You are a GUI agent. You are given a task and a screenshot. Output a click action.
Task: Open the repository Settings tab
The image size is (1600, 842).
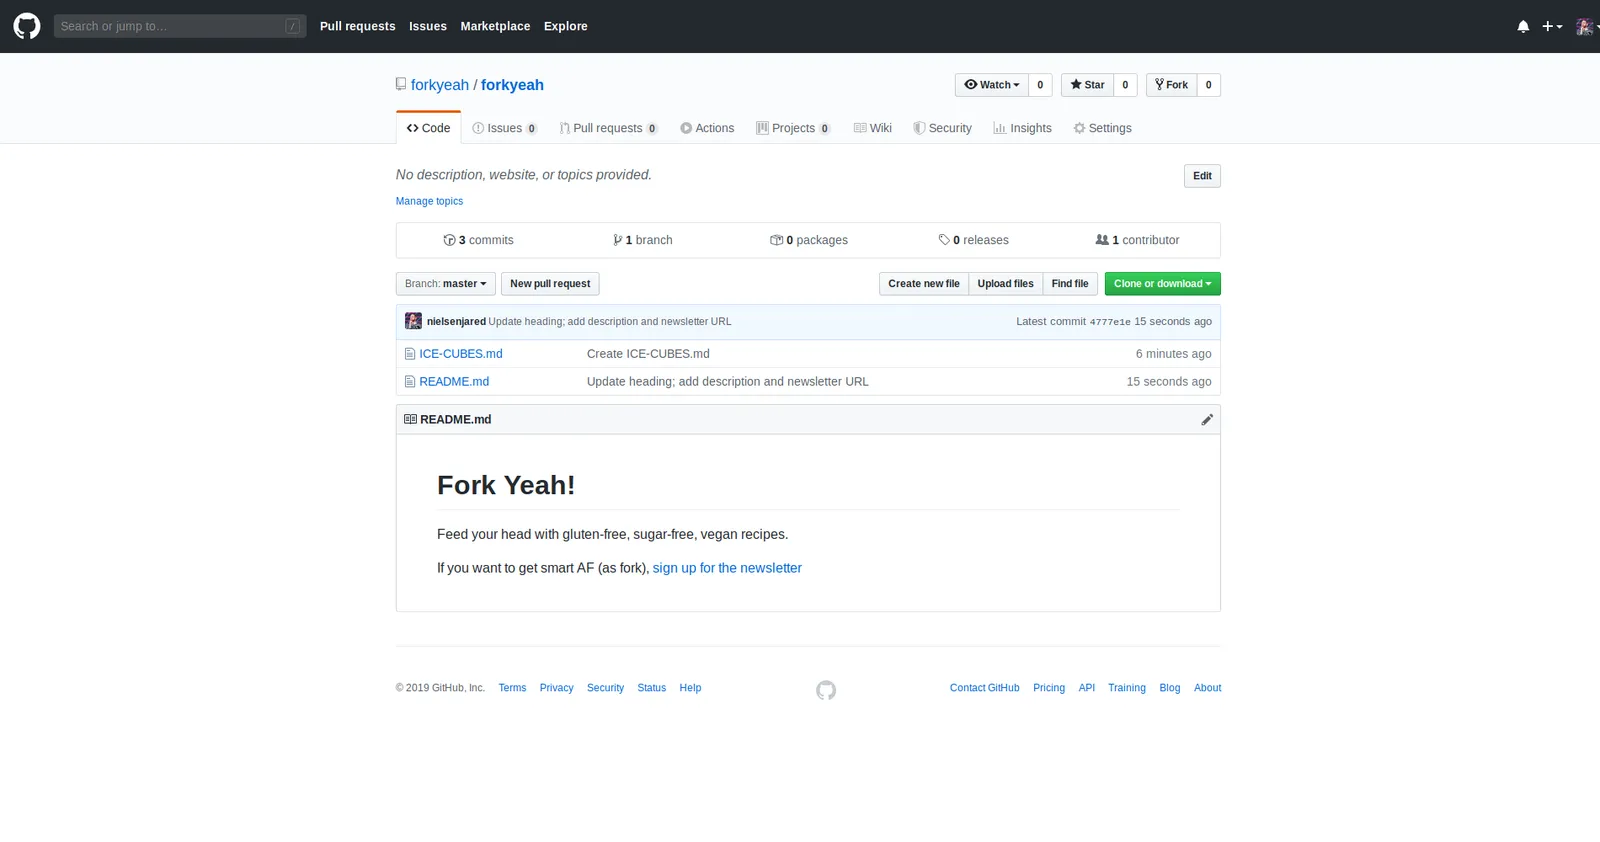pos(1102,128)
